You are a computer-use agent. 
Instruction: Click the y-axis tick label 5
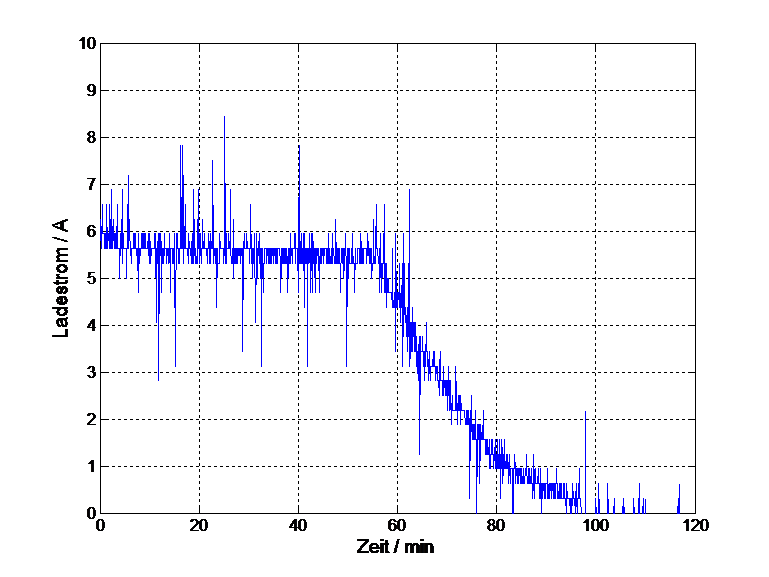[x=90, y=279]
